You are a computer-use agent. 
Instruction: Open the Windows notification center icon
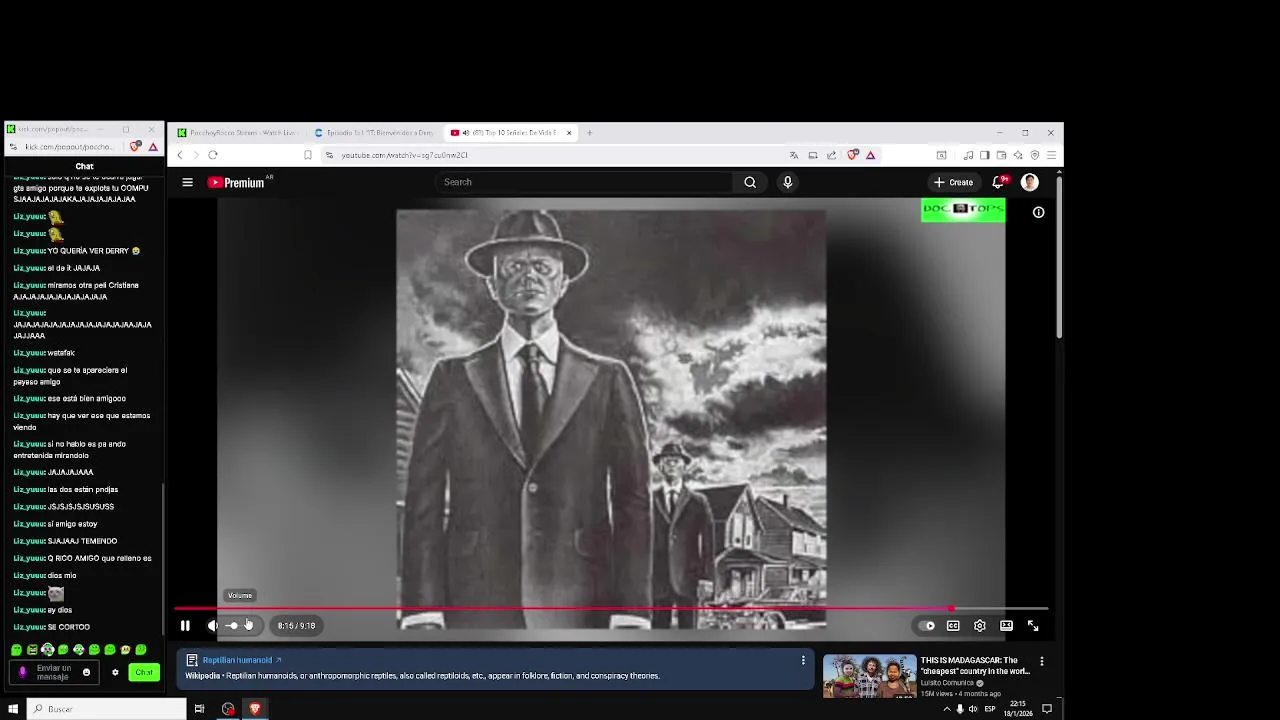1047,709
